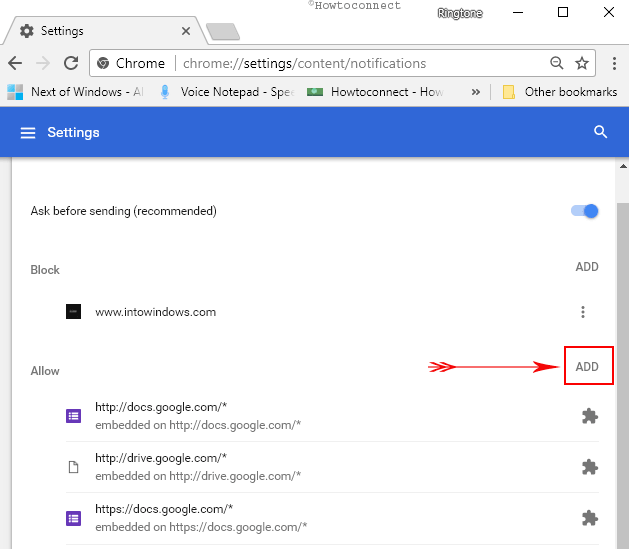Click the search icon in Settings header
Screen dimensions: 629x549
[x=600, y=132]
